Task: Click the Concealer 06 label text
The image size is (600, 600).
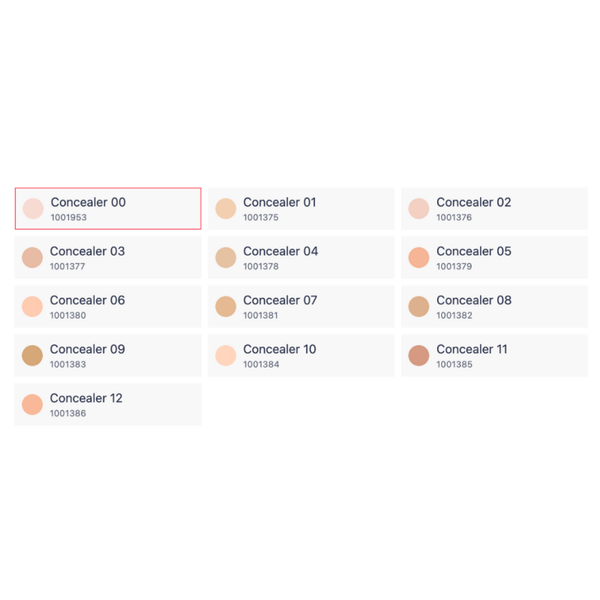Action: [x=88, y=300]
